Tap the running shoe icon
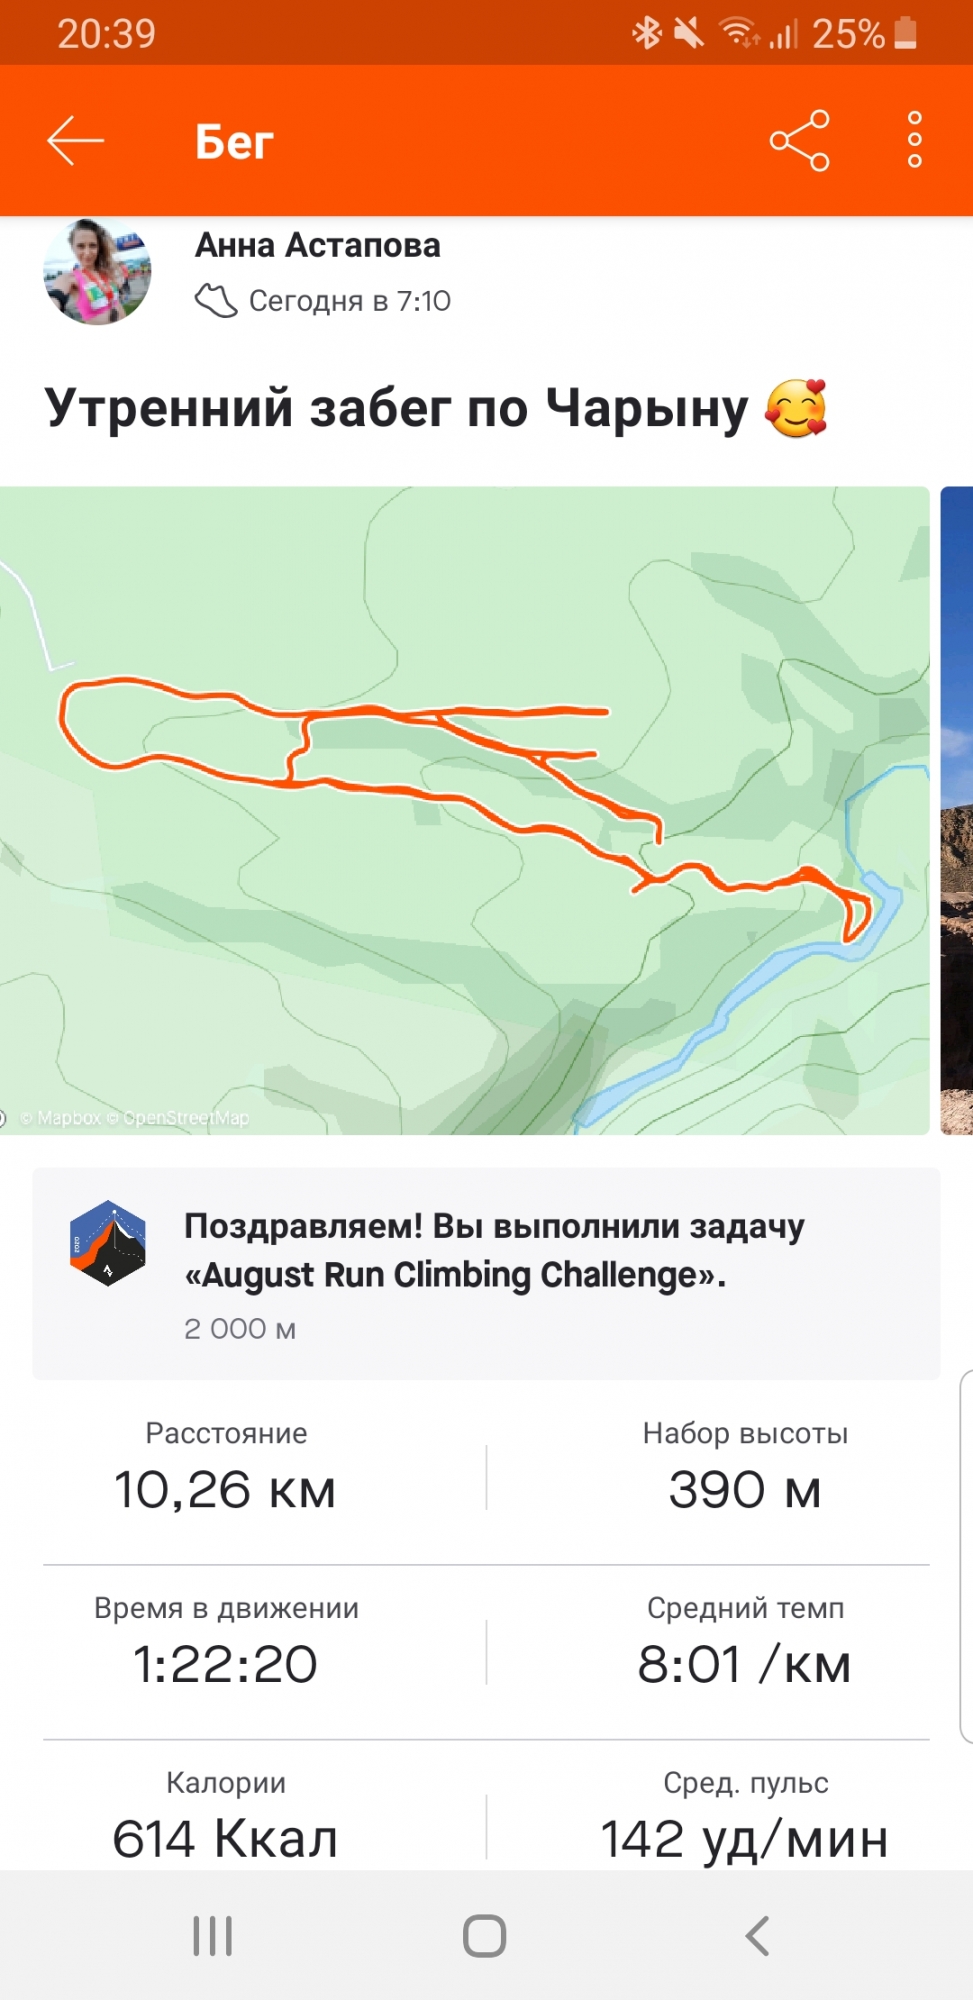 [x=215, y=300]
